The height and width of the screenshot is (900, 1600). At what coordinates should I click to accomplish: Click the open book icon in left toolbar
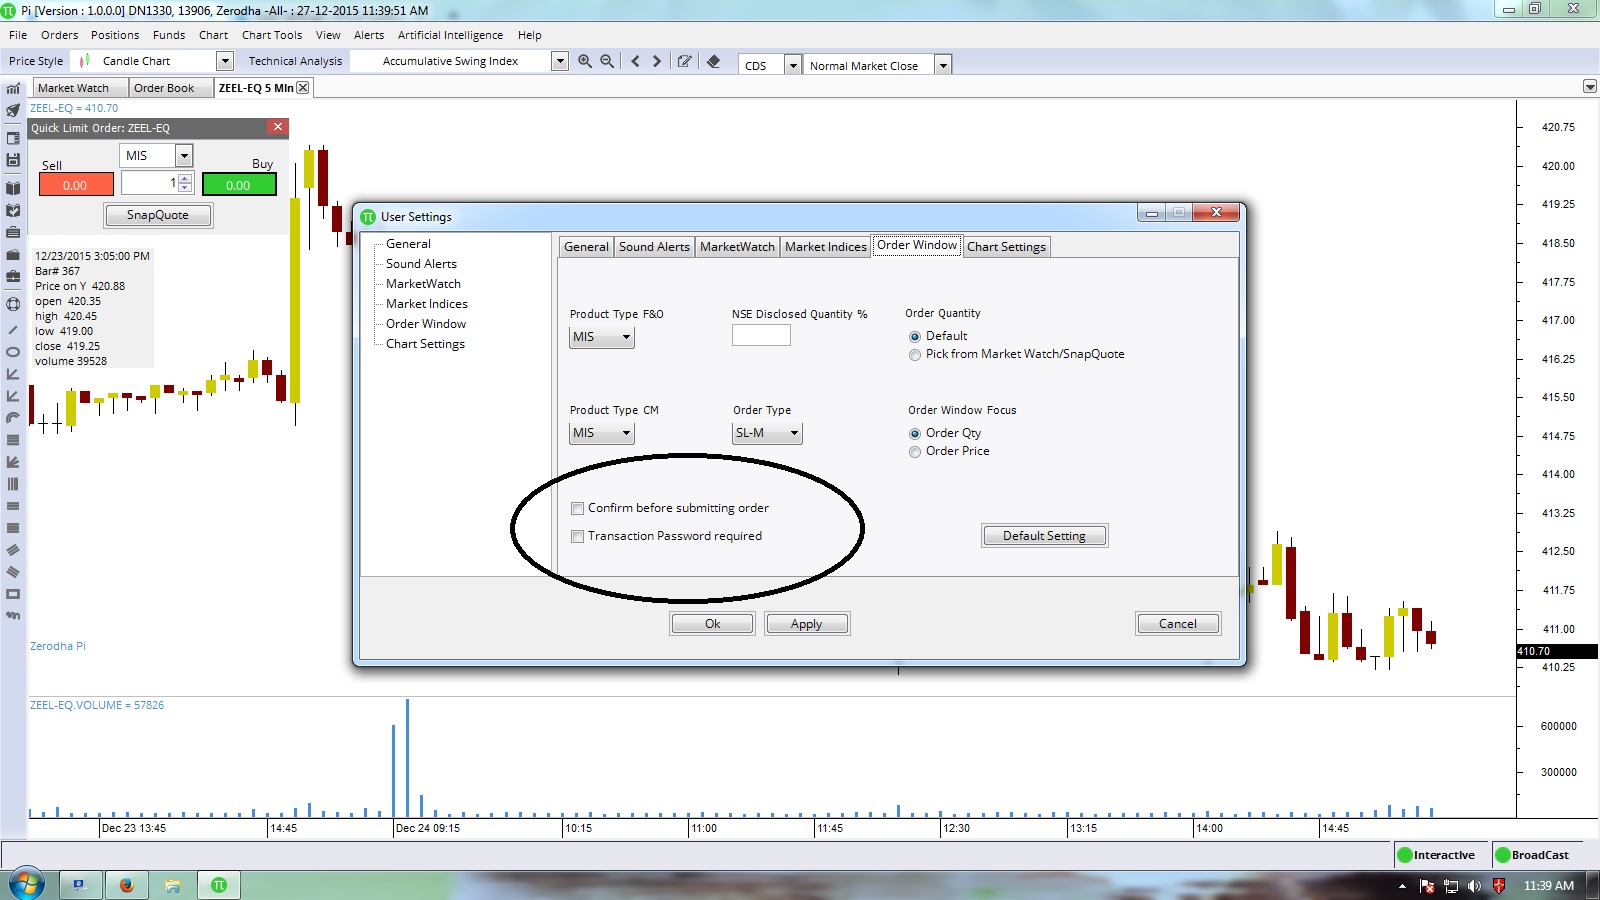[x=13, y=188]
